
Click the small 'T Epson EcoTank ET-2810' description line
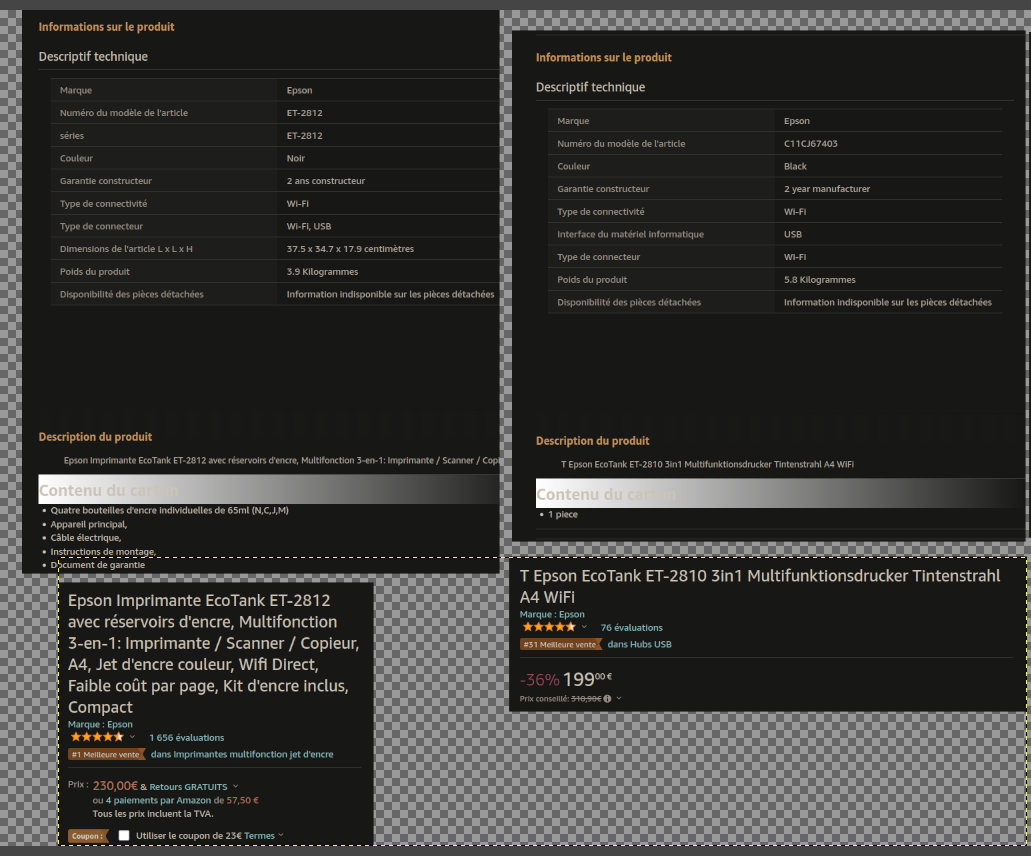tap(707, 464)
